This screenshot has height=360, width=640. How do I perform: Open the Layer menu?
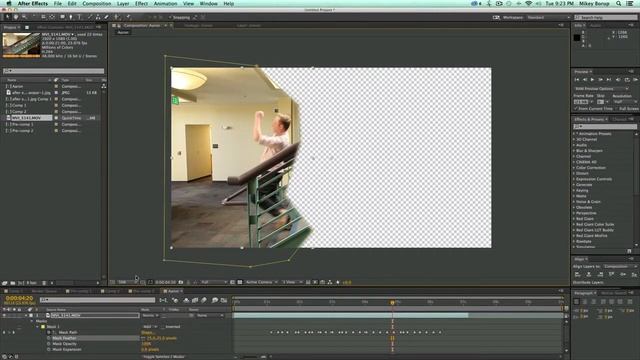pyautogui.click(x=123, y=3)
